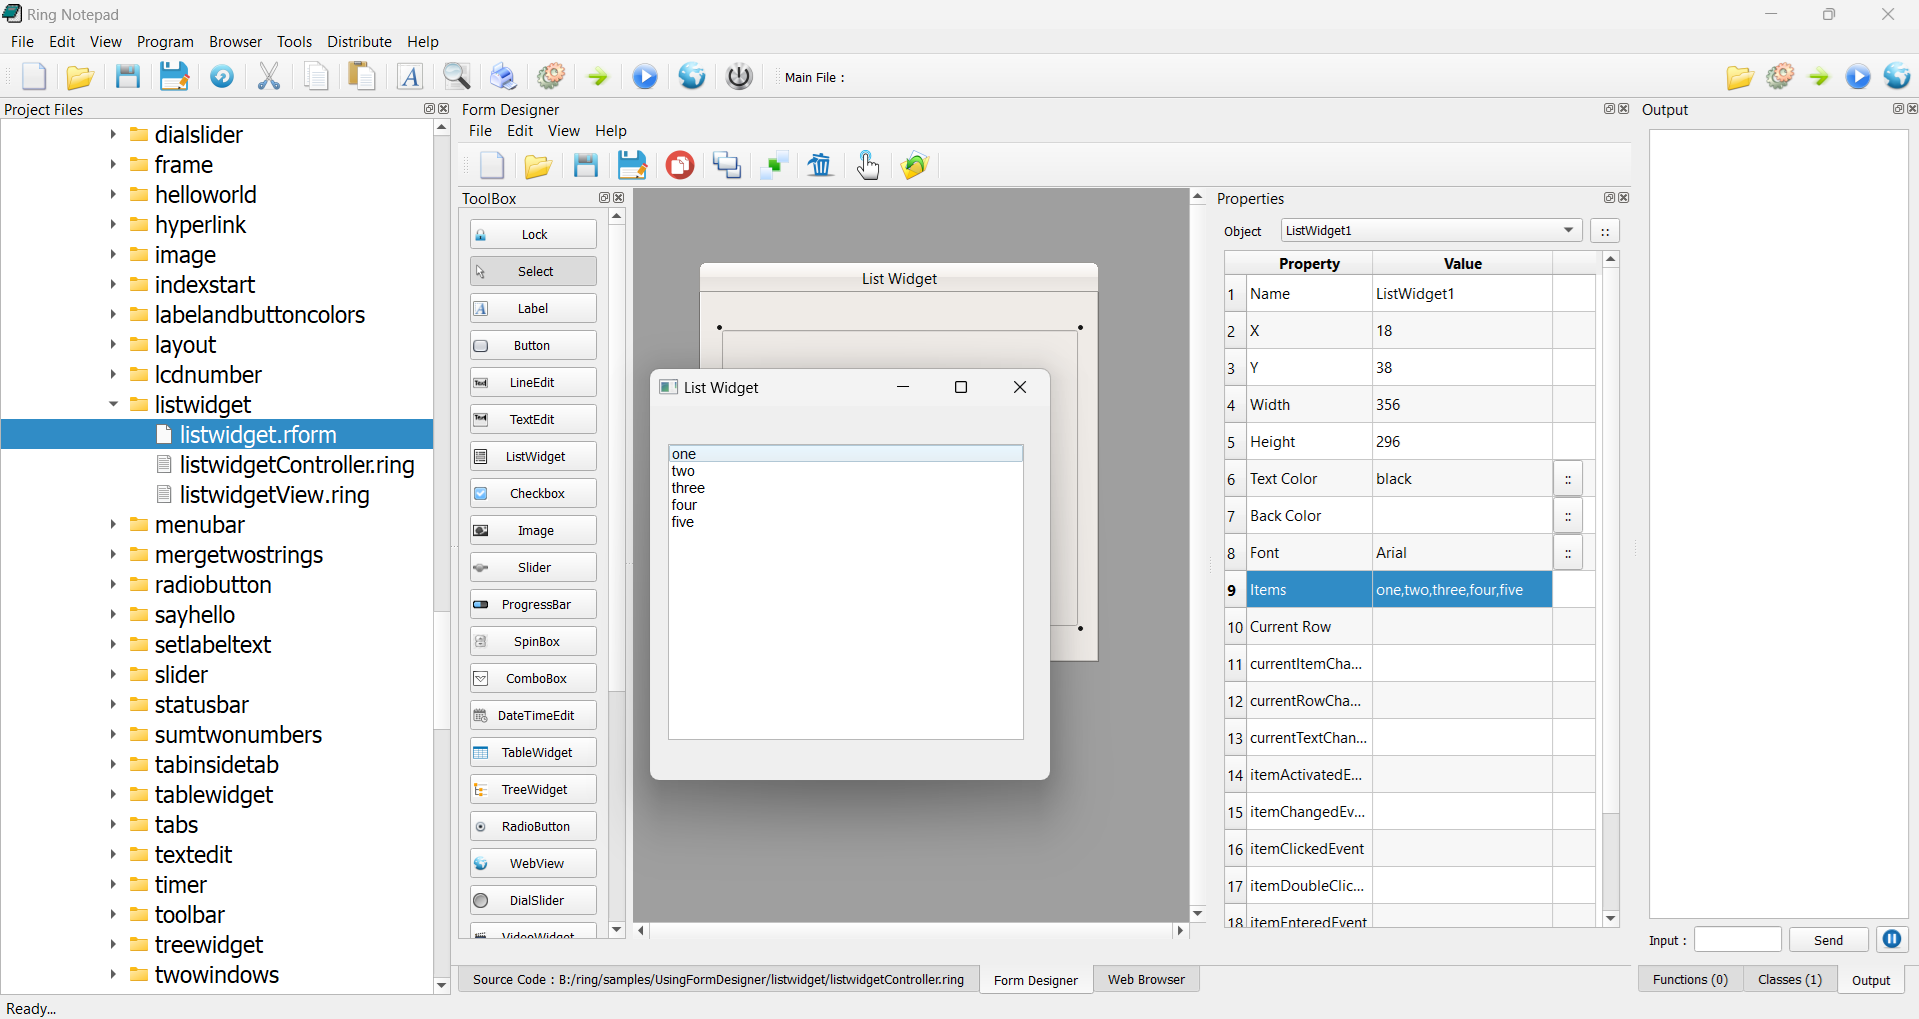This screenshot has height=1019, width=1919.
Task: Click the power quit icon in main toolbar
Action: pyautogui.click(x=739, y=77)
